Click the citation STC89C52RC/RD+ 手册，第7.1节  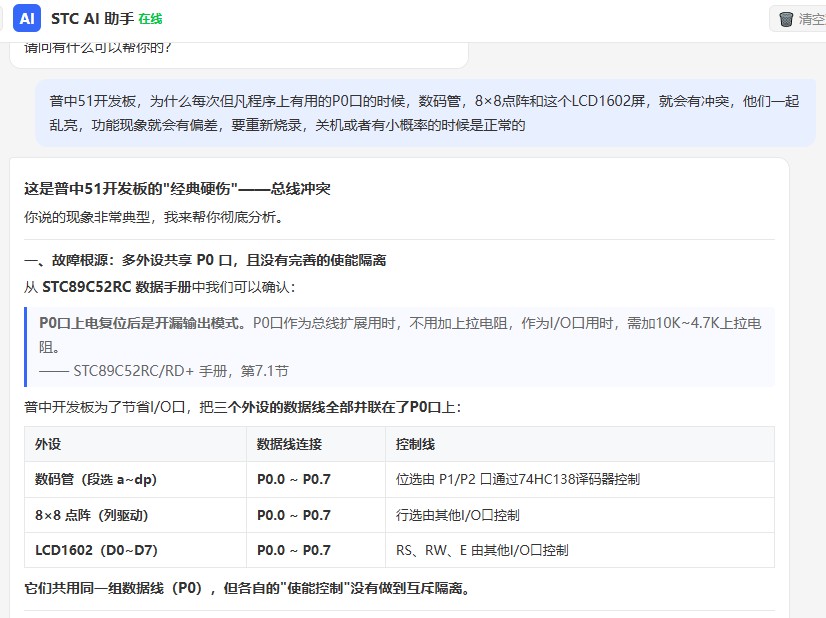(181, 371)
